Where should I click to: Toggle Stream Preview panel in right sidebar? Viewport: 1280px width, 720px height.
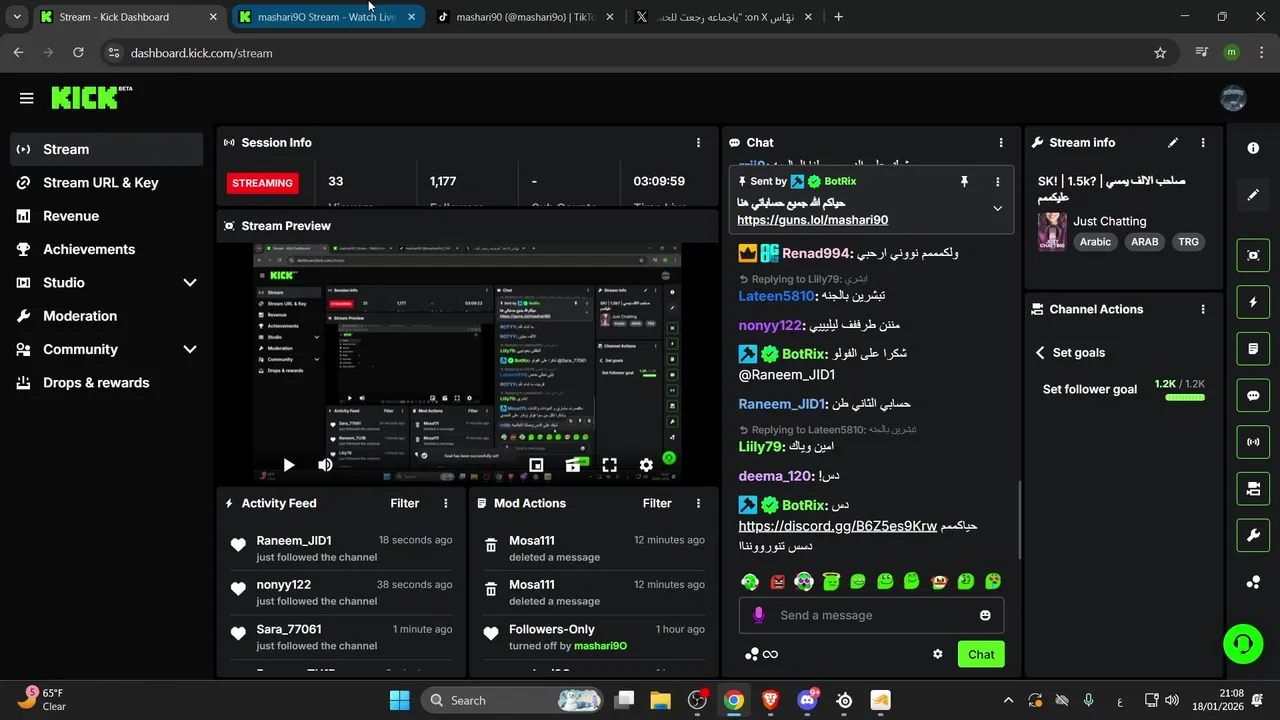[x=1253, y=255]
